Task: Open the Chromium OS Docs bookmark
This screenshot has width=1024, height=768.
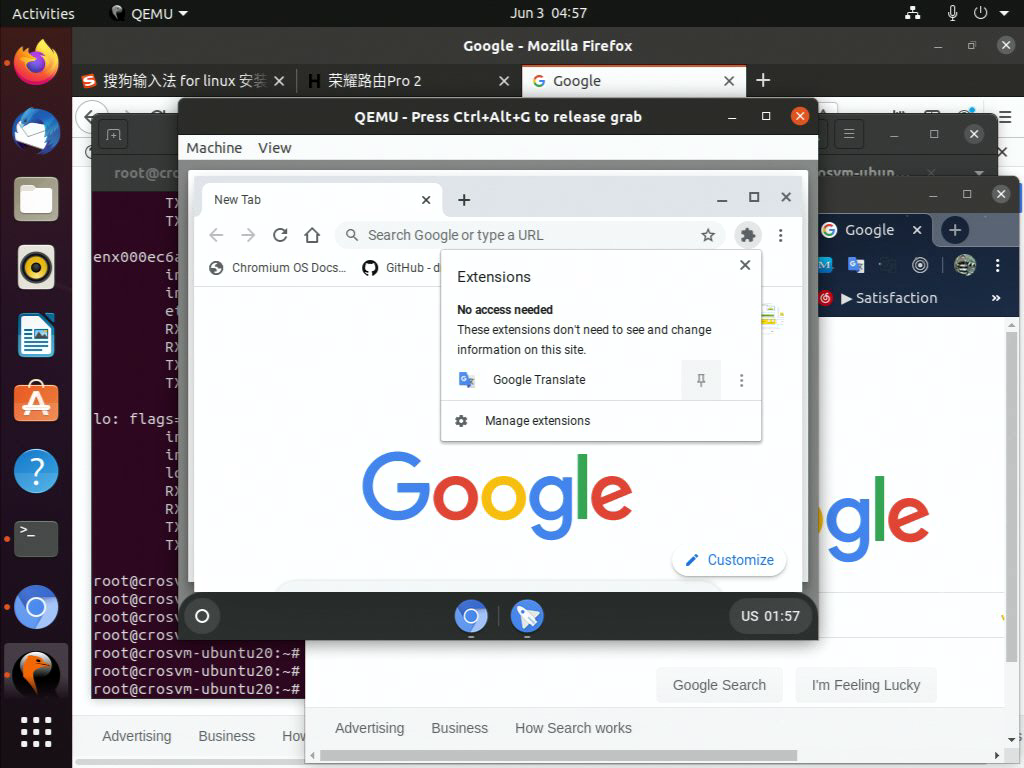Action: tap(278, 268)
